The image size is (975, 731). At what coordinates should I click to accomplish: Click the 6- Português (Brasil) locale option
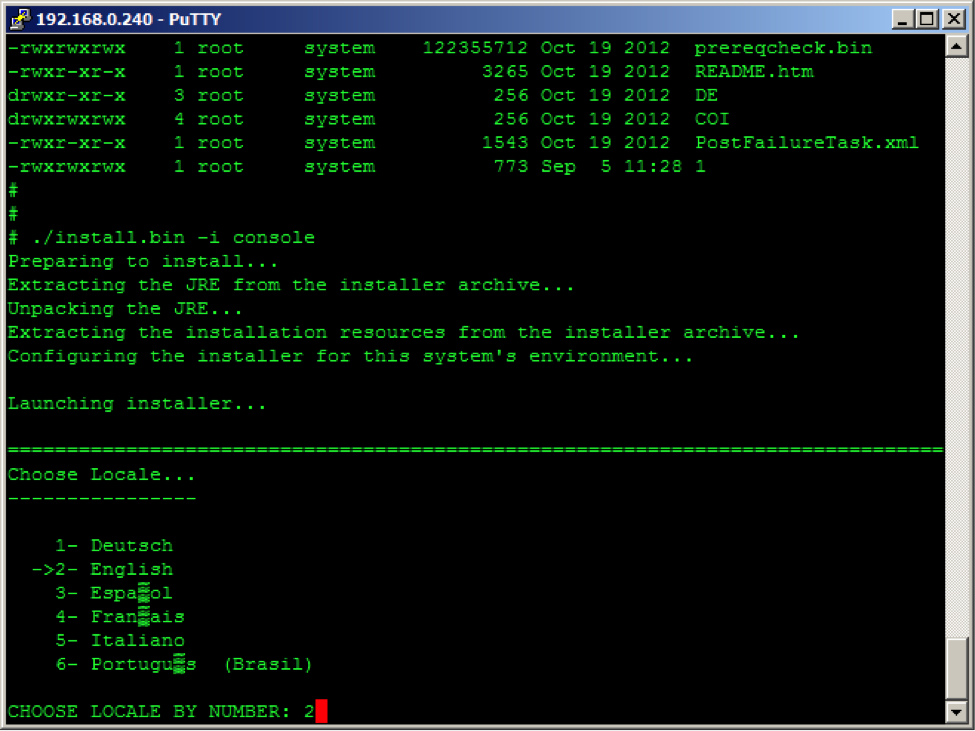pos(183,664)
